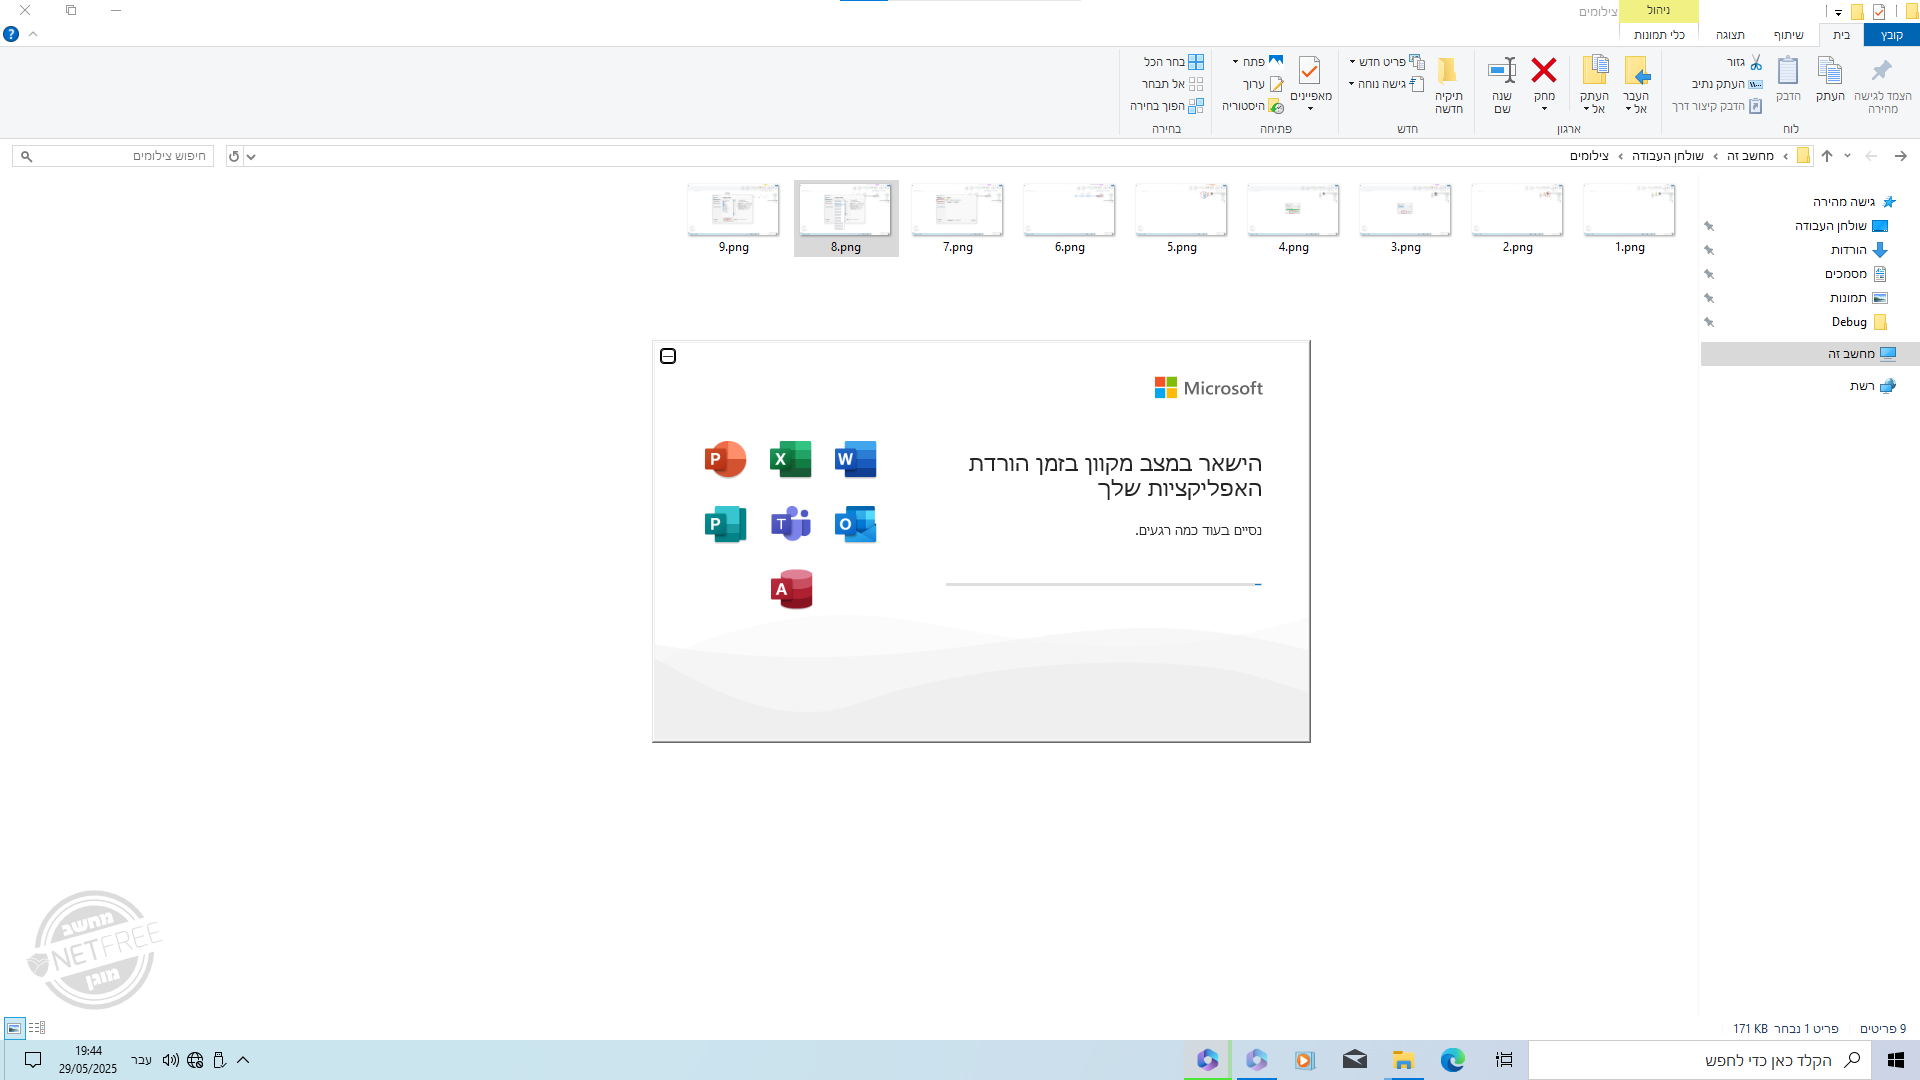This screenshot has width=1920, height=1080.
Task: Click the volume speaker tray icon
Action: click(171, 1060)
